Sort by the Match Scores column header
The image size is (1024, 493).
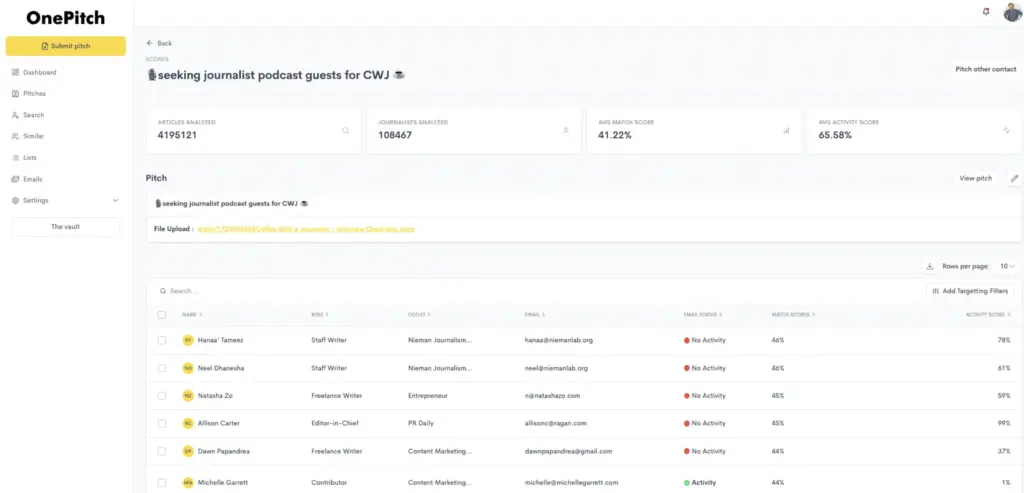(x=793, y=315)
